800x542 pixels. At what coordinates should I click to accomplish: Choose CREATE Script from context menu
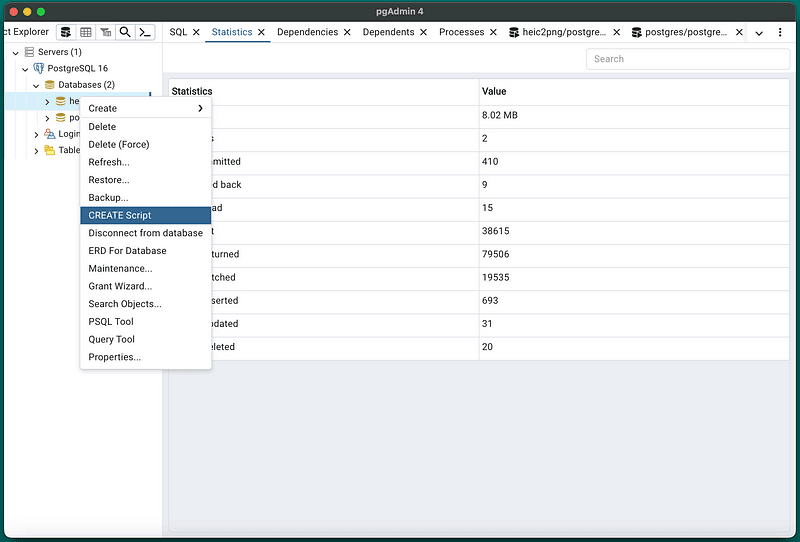pyautogui.click(x=145, y=215)
